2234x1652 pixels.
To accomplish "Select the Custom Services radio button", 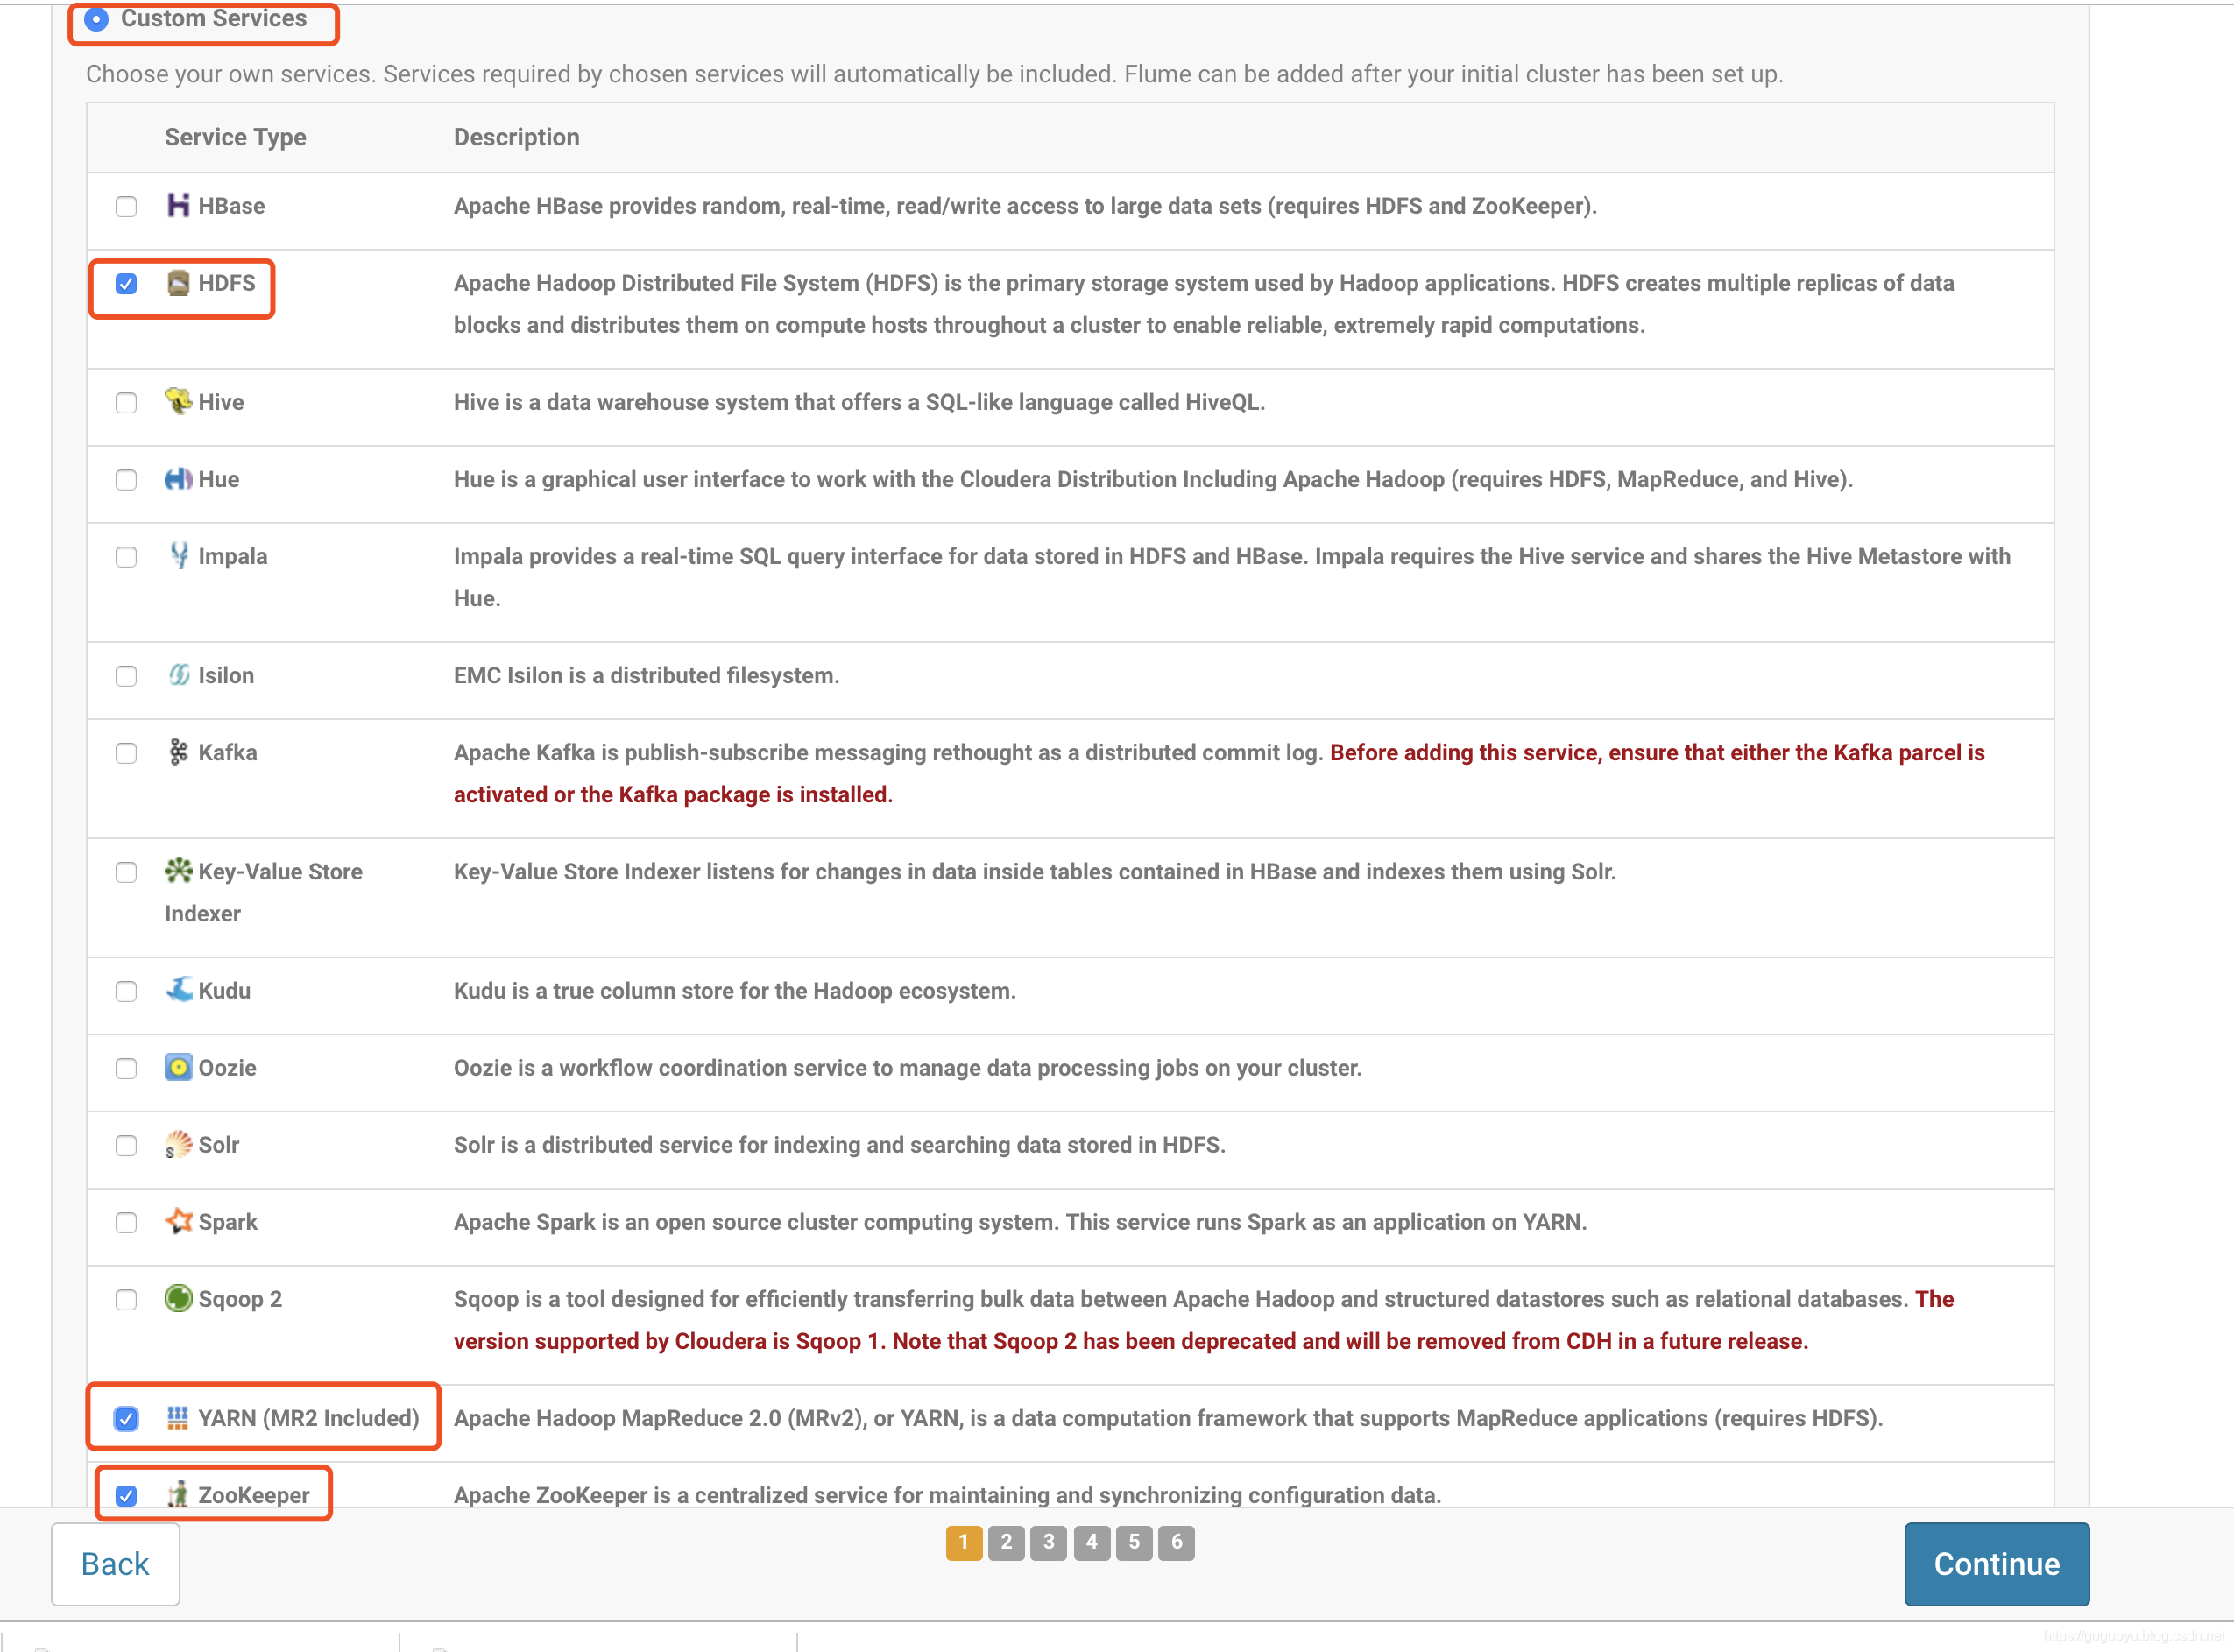I will pyautogui.click(x=96, y=19).
